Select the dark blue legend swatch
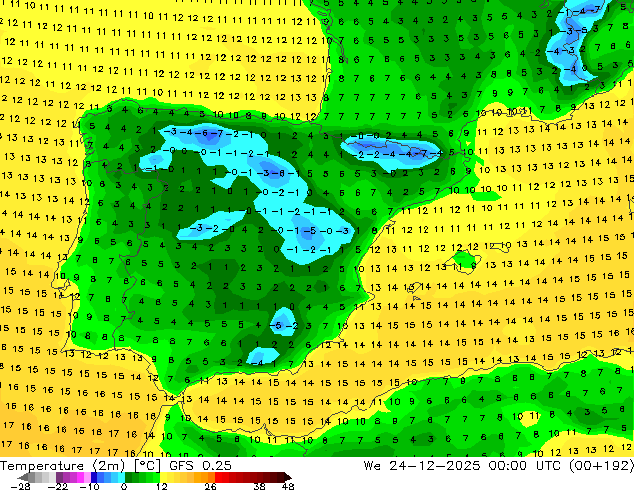The width and height of the screenshot is (634, 490). coord(94,477)
